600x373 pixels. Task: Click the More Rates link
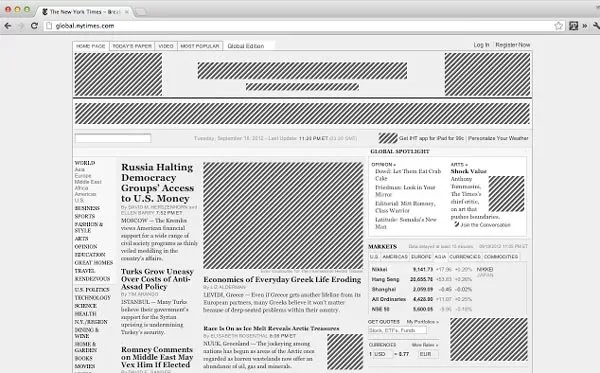[425, 345]
